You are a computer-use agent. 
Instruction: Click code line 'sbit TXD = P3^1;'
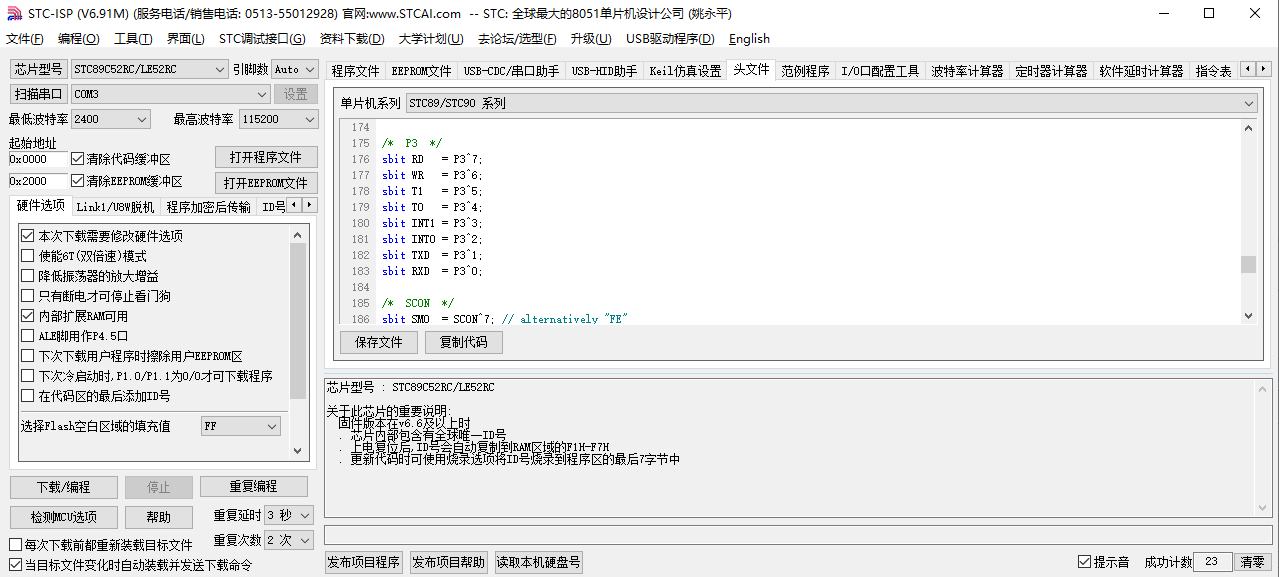pos(433,255)
